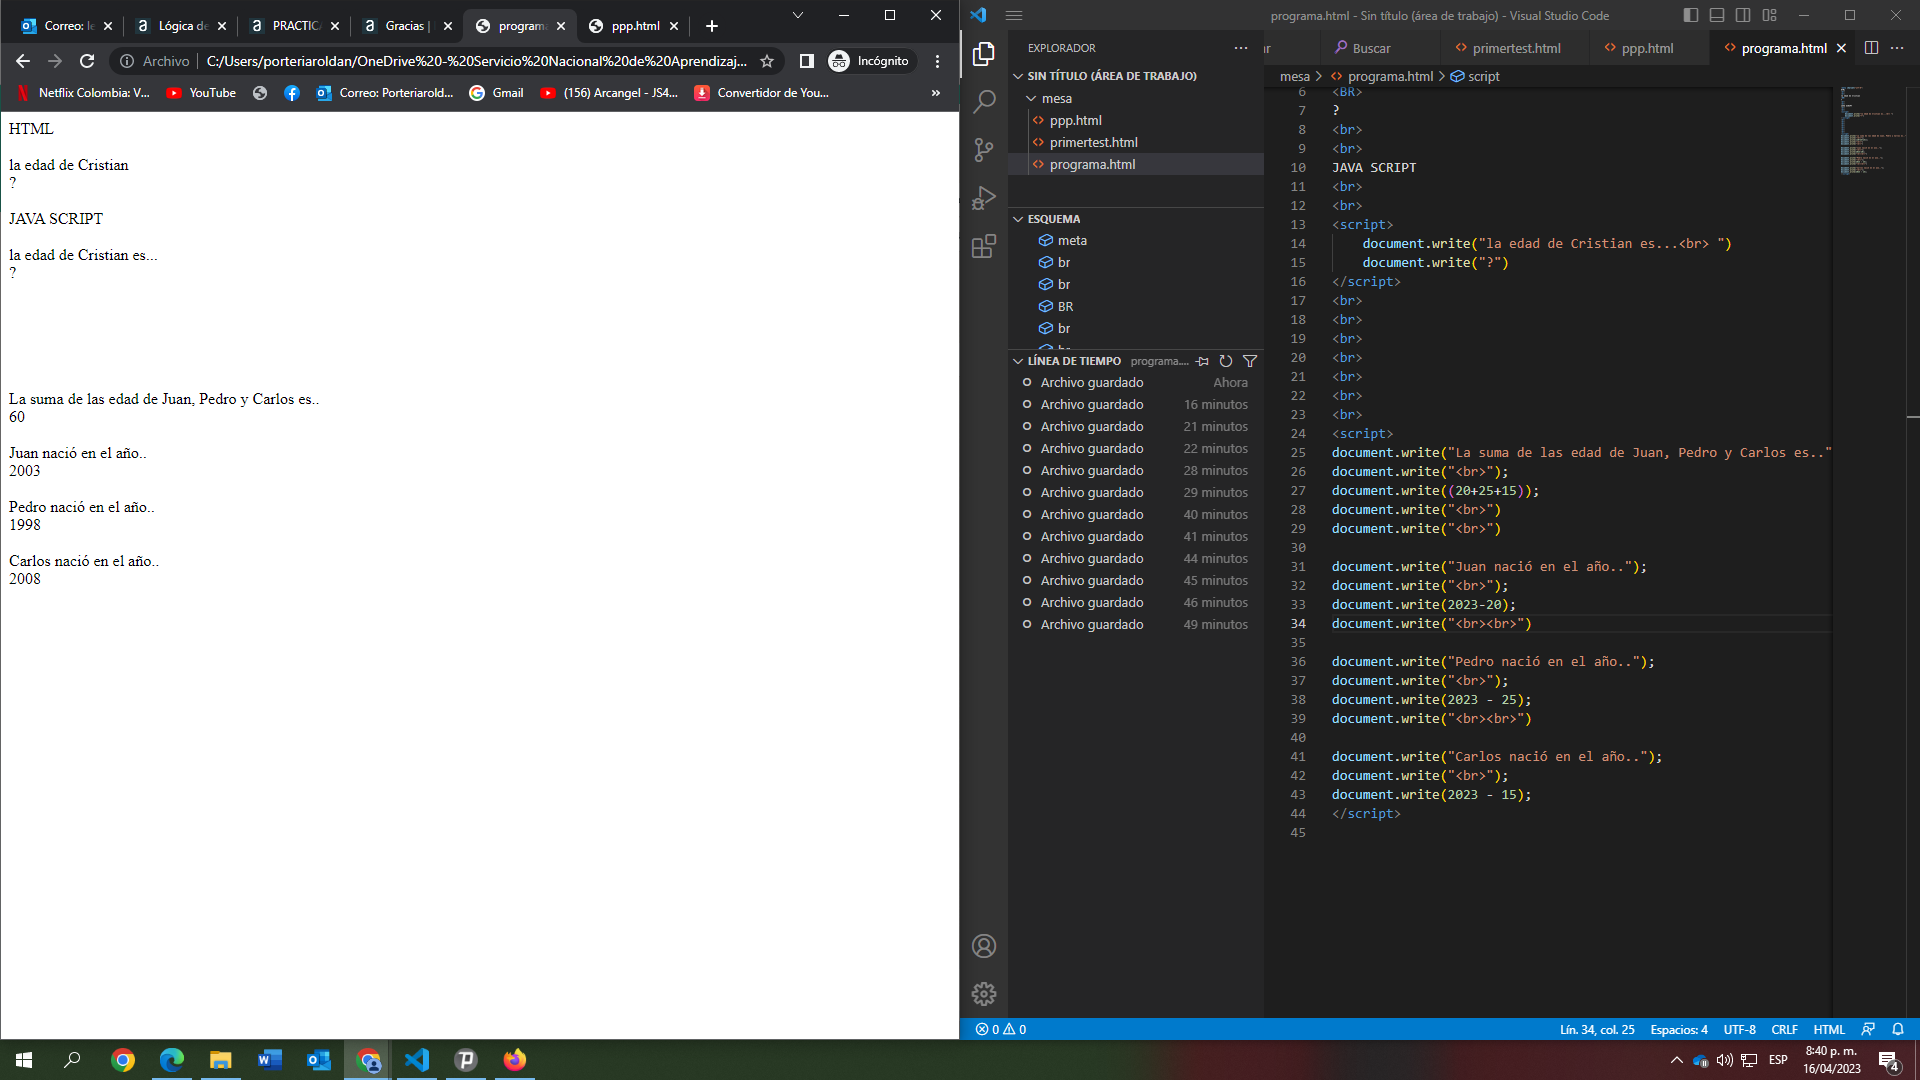The image size is (1920, 1080).
Task: Open the Manage gear in VS Code activity bar
Action: click(x=984, y=994)
